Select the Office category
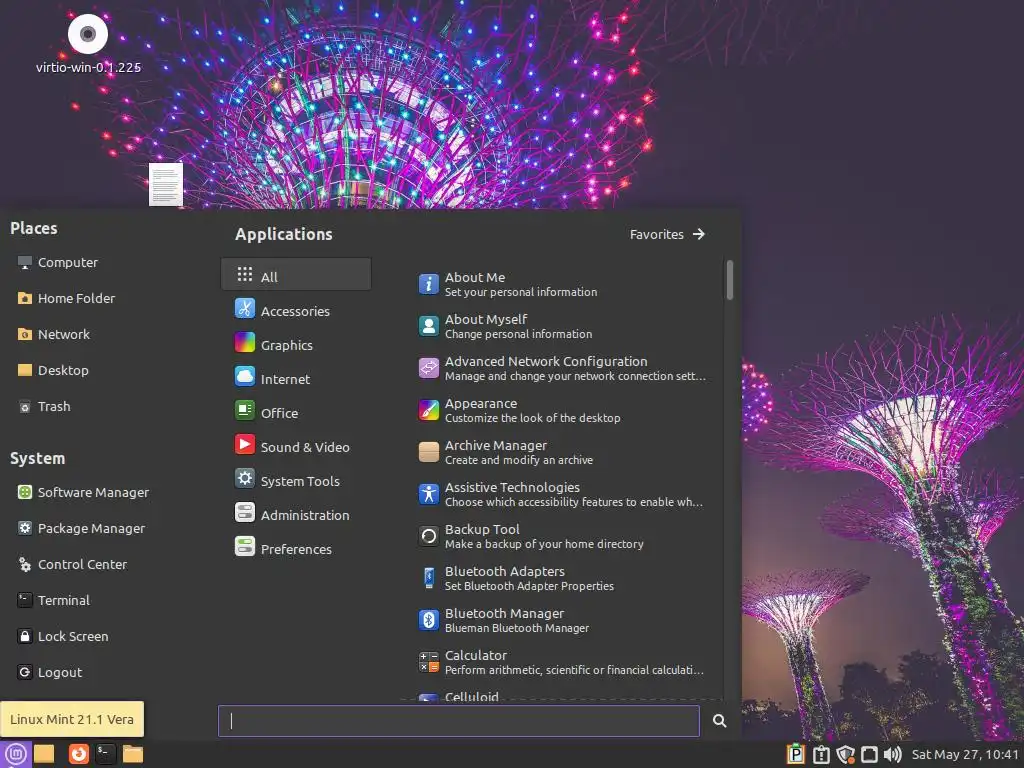 tap(296, 413)
